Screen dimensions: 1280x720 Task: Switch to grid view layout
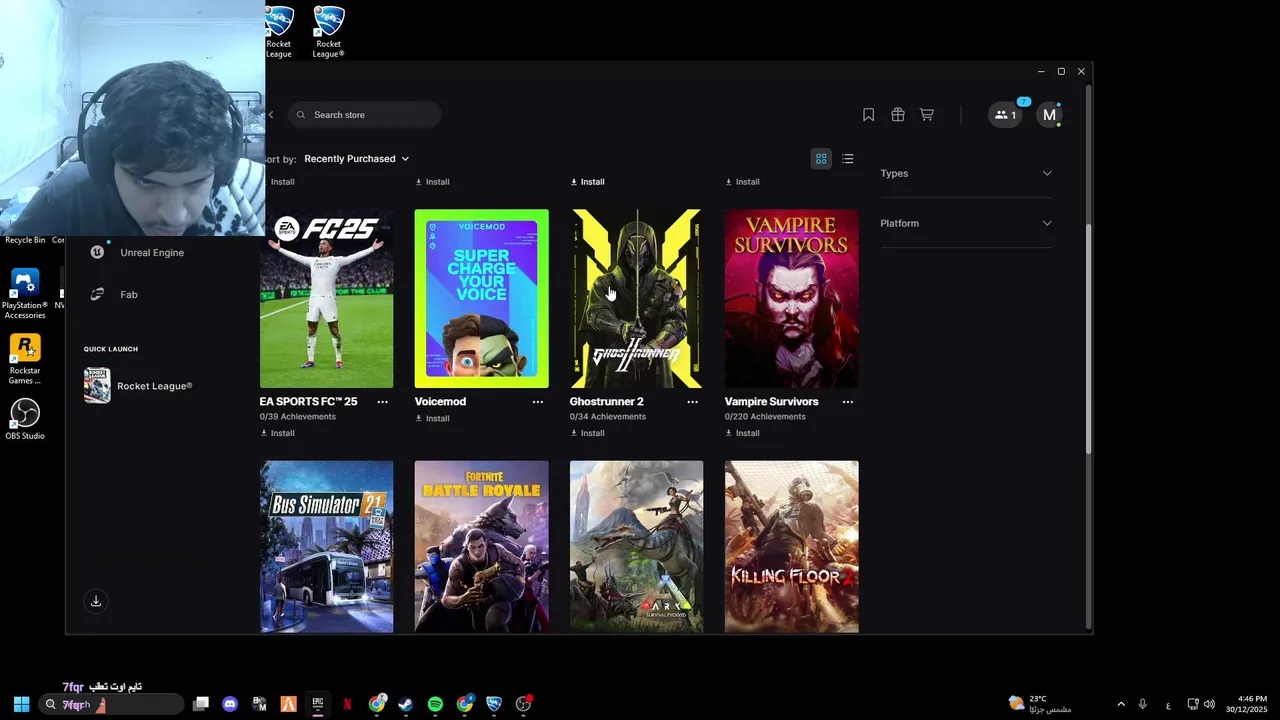pyautogui.click(x=821, y=159)
